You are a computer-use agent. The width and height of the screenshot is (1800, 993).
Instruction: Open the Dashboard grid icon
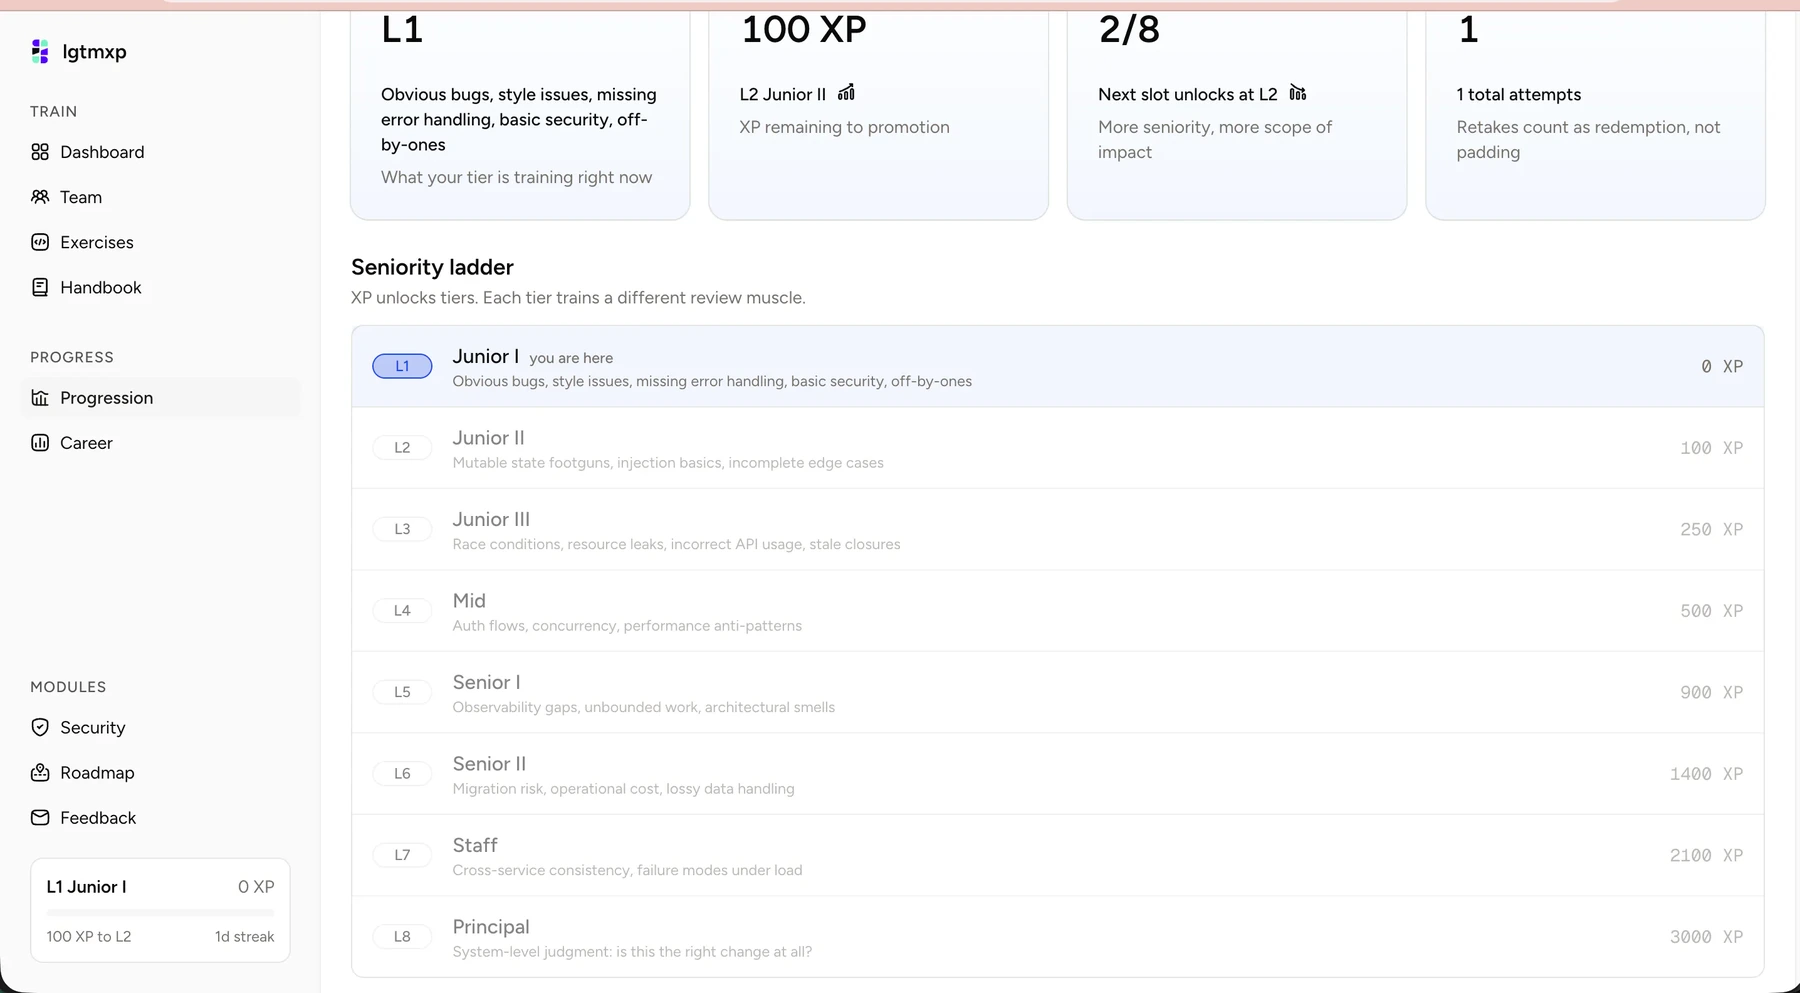pyautogui.click(x=40, y=152)
